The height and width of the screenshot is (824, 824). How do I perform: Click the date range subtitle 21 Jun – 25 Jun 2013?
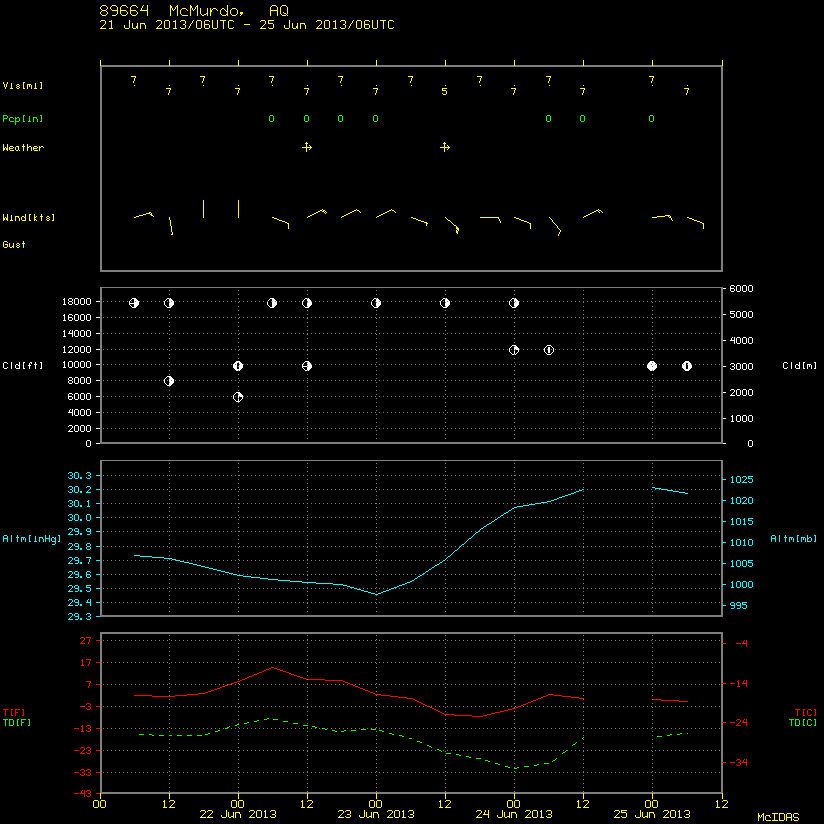tap(247, 25)
